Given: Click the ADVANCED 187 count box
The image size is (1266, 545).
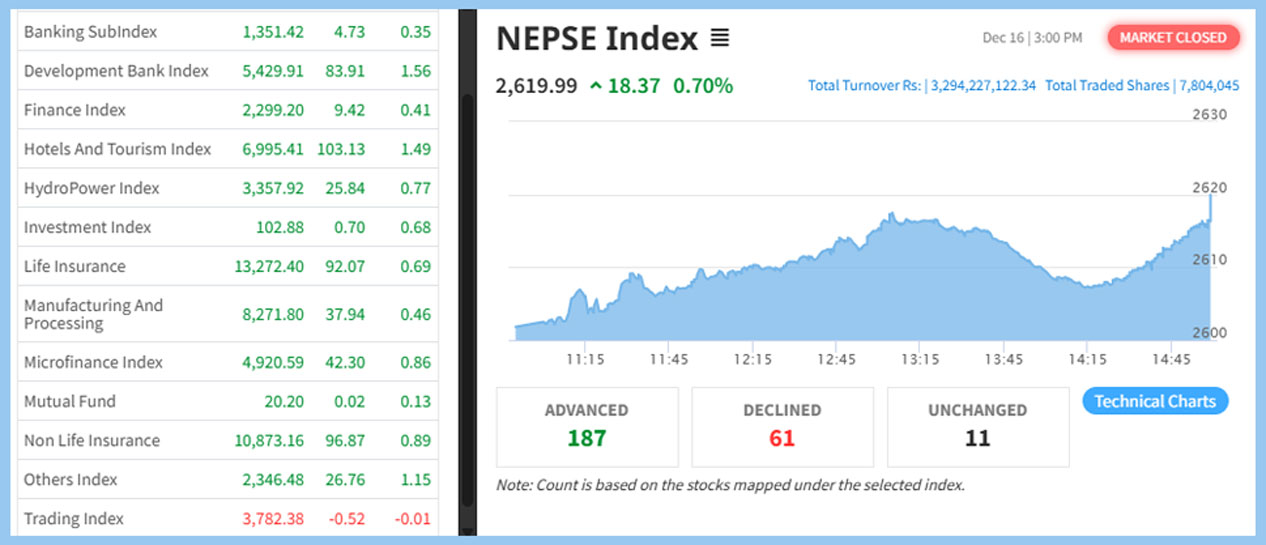Looking at the screenshot, I should (x=587, y=426).
